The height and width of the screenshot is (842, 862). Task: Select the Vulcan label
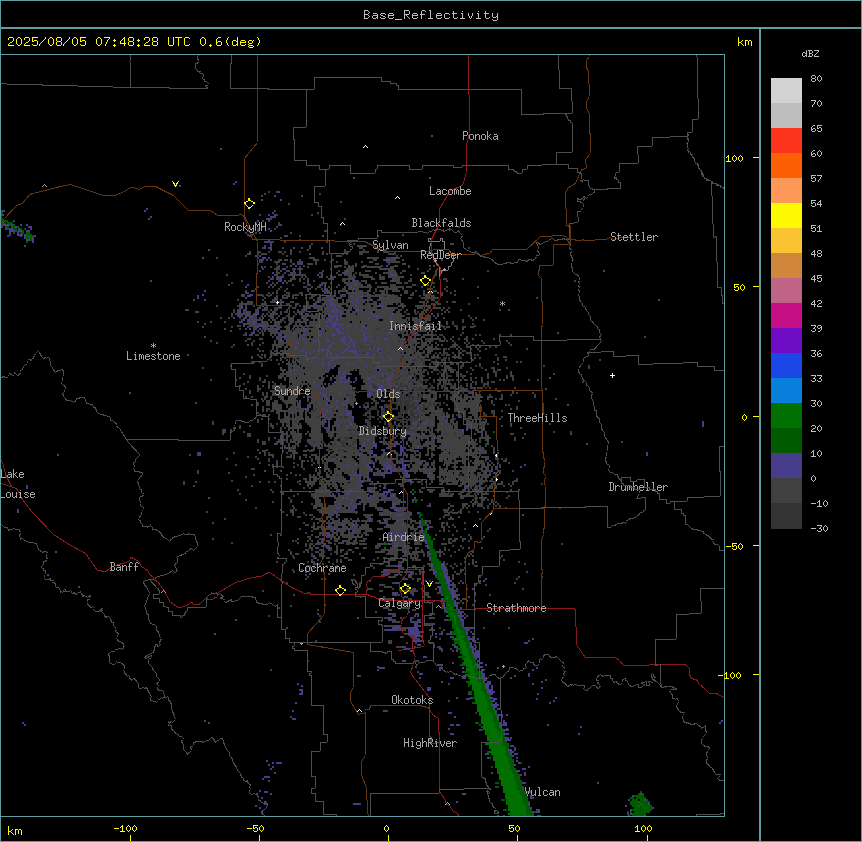543,792
